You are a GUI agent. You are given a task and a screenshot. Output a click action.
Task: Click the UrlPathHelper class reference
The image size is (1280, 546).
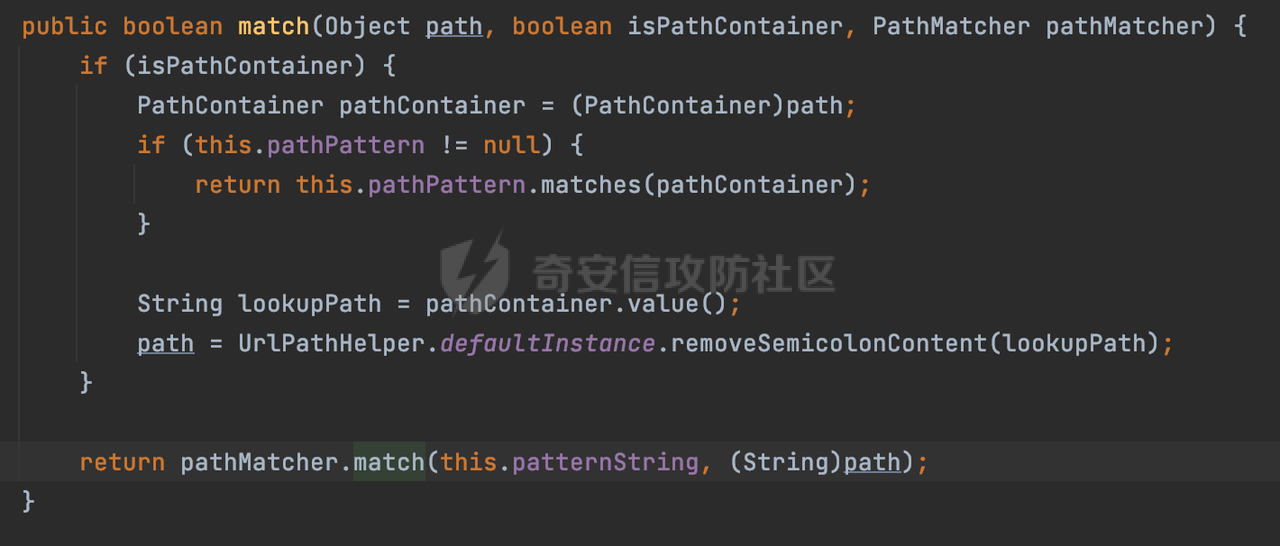click(331, 343)
